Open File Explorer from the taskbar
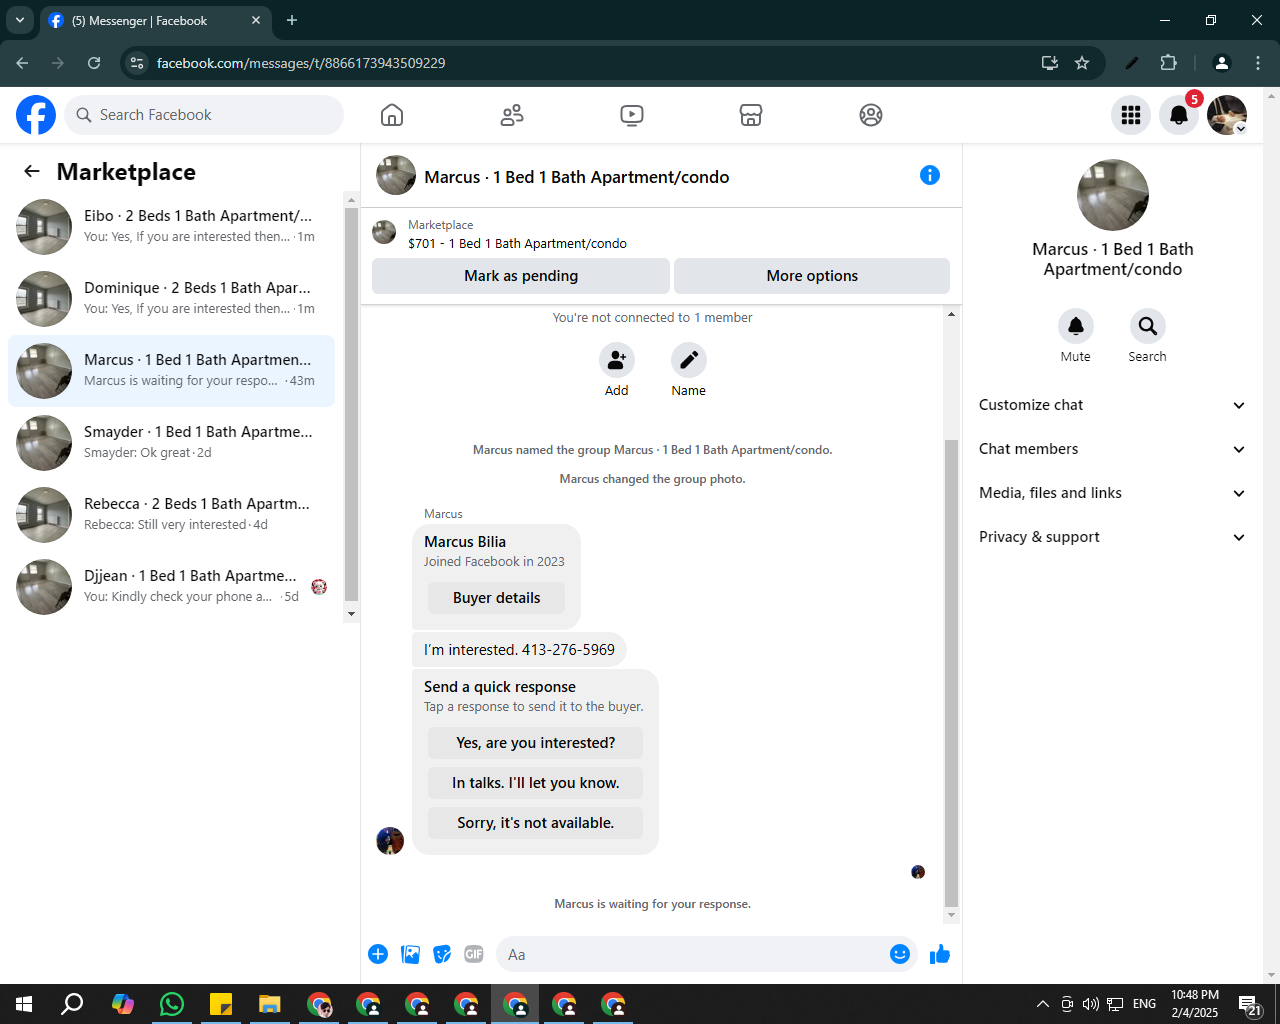 click(270, 1004)
